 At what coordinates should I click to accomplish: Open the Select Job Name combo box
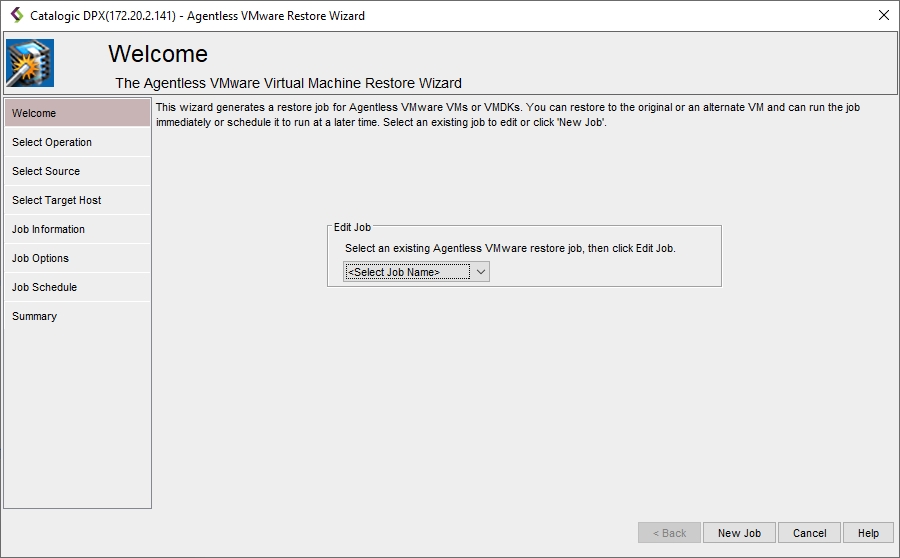pyautogui.click(x=406, y=272)
